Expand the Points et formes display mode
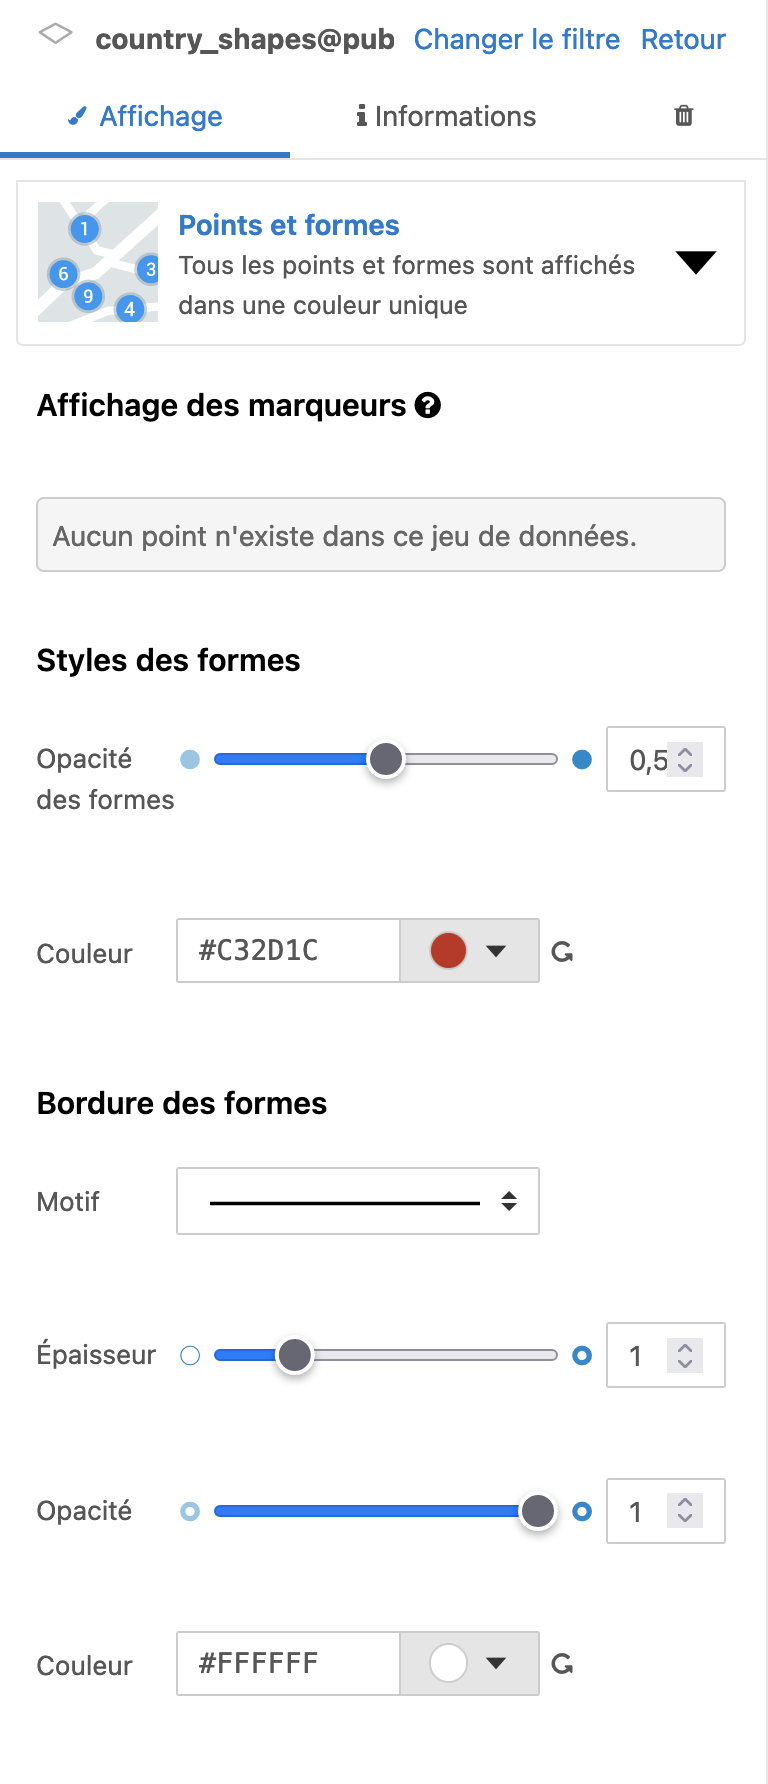The width and height of the screenshot is (768, 1784). click(695, 263)
